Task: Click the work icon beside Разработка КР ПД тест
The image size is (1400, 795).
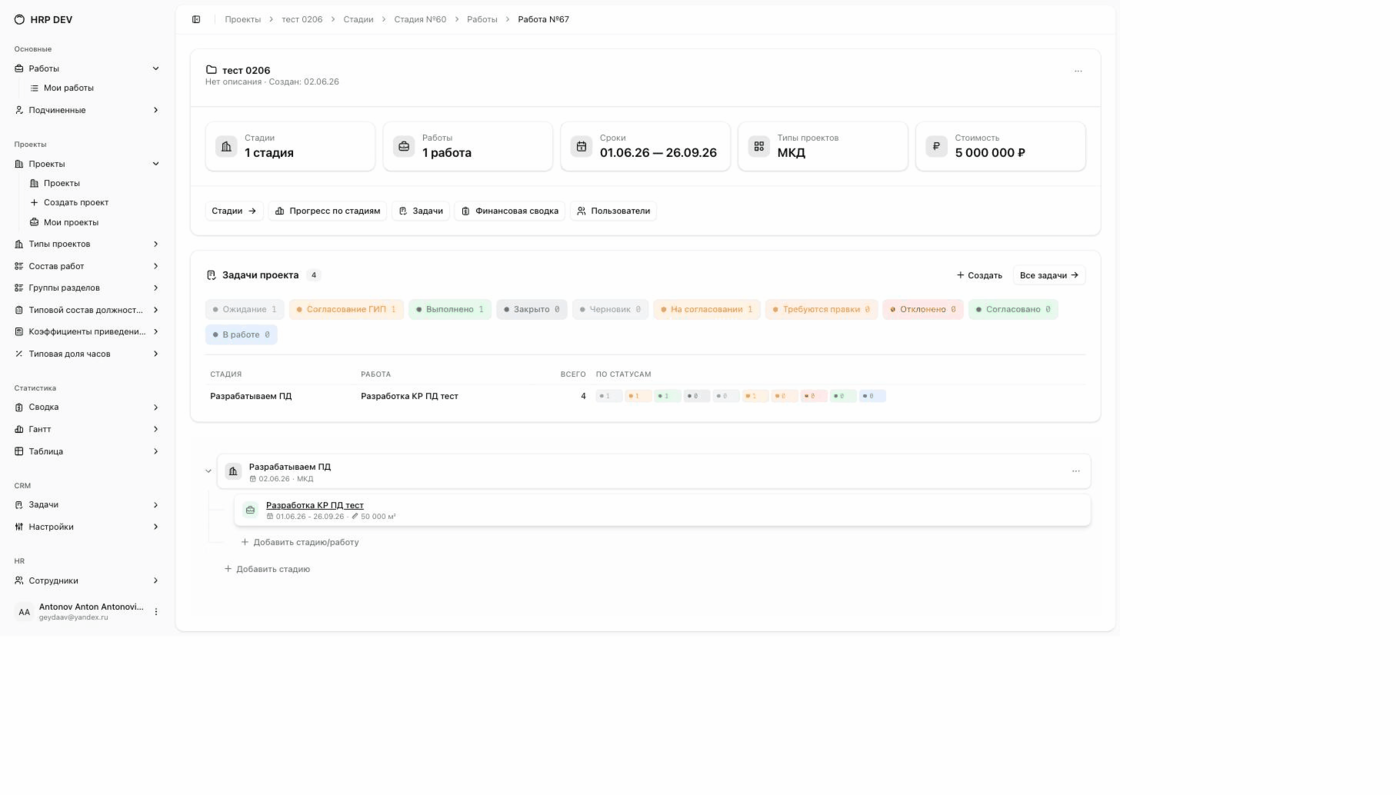Action: (x=250, y=510)
